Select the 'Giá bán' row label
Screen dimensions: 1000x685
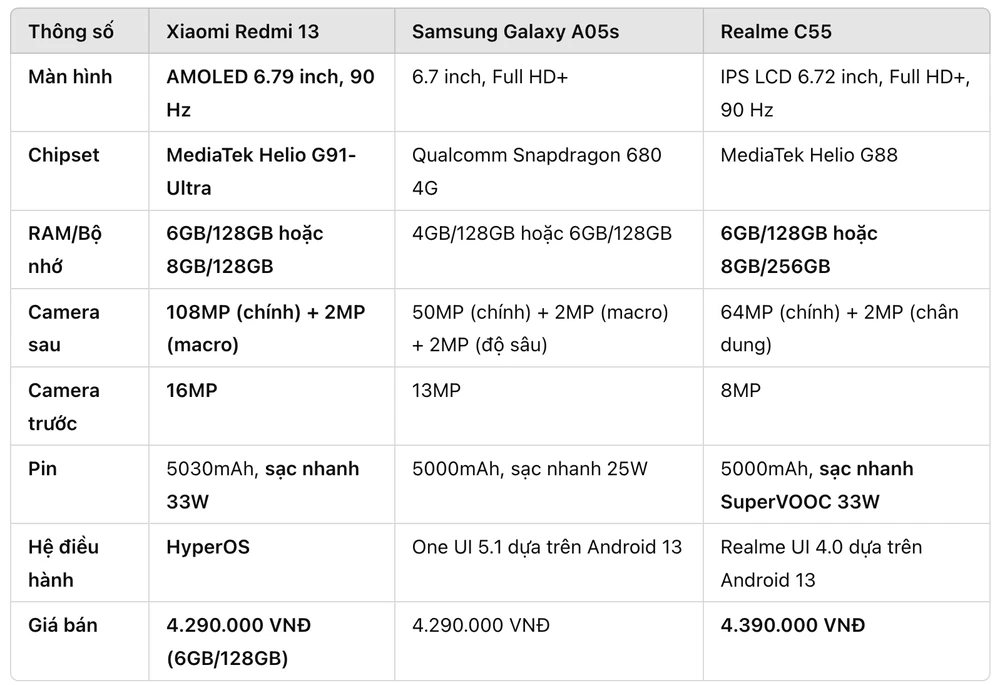(x=63, y=625)
